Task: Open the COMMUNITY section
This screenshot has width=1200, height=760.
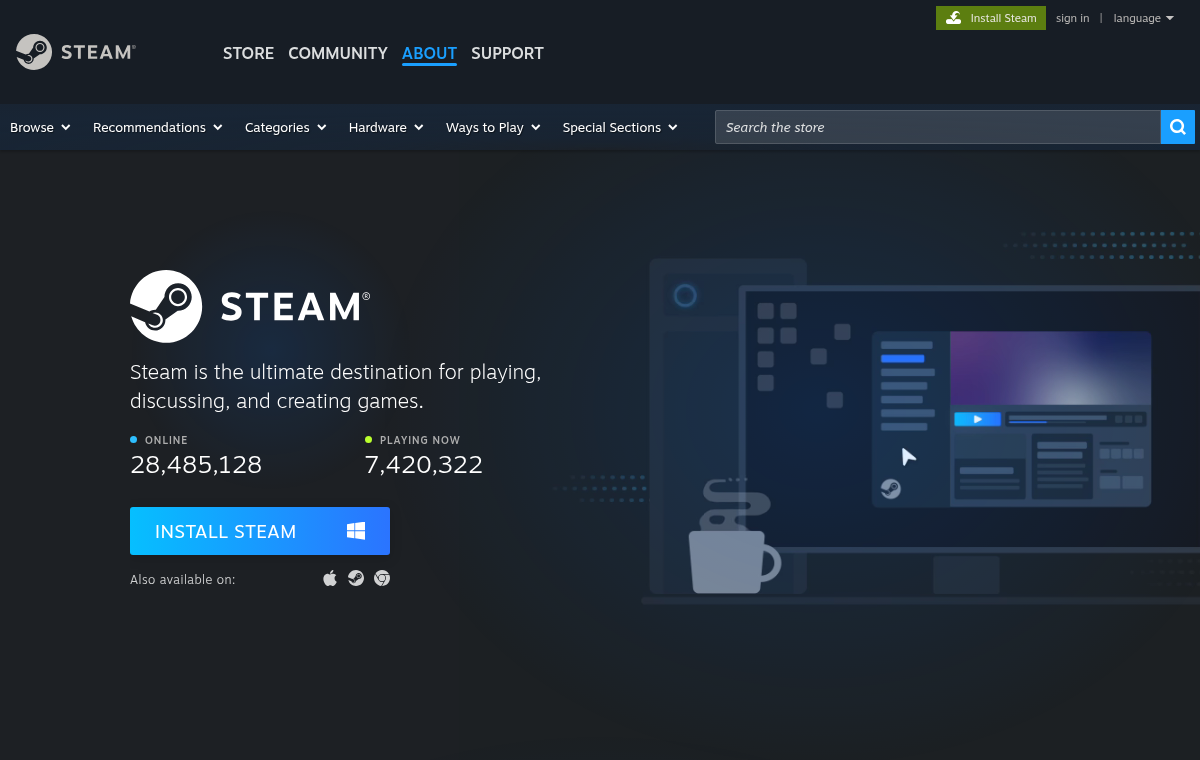Action: (338, 53)
